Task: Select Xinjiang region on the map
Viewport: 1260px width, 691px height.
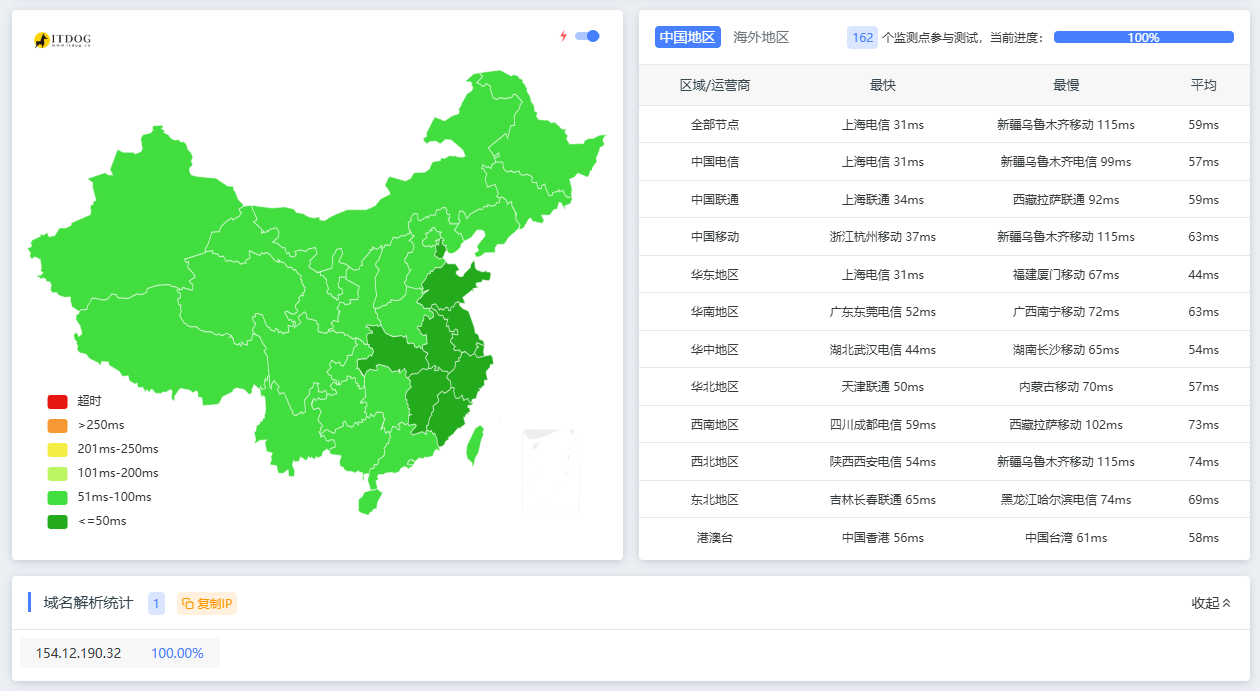Action: click(160, 200)
